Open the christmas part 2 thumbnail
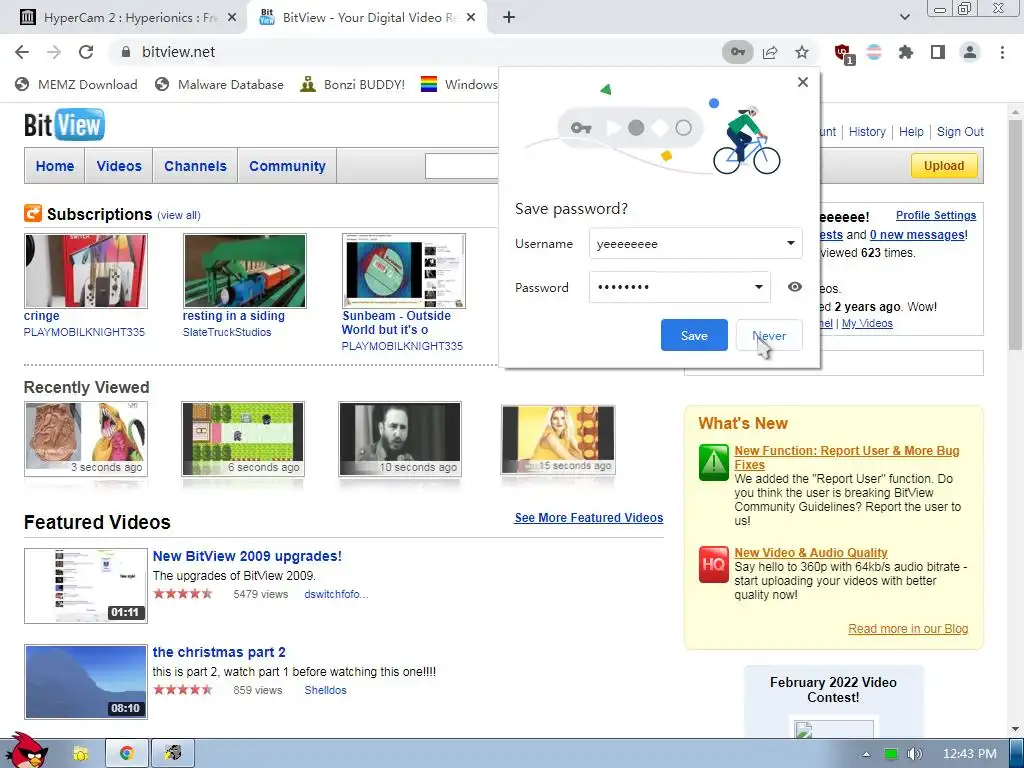 [86, 682]
